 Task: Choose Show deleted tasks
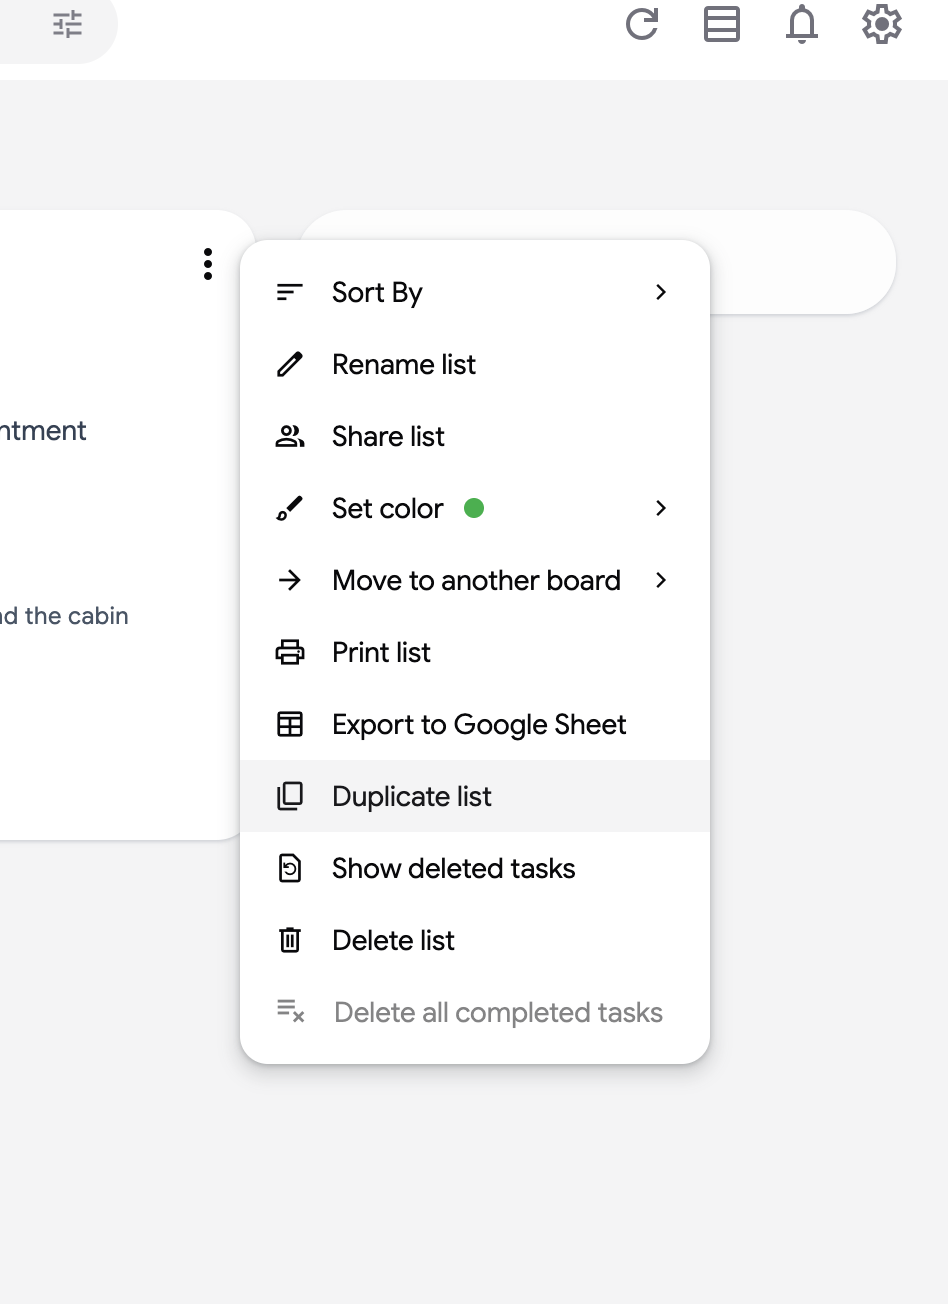pos(475,868)
